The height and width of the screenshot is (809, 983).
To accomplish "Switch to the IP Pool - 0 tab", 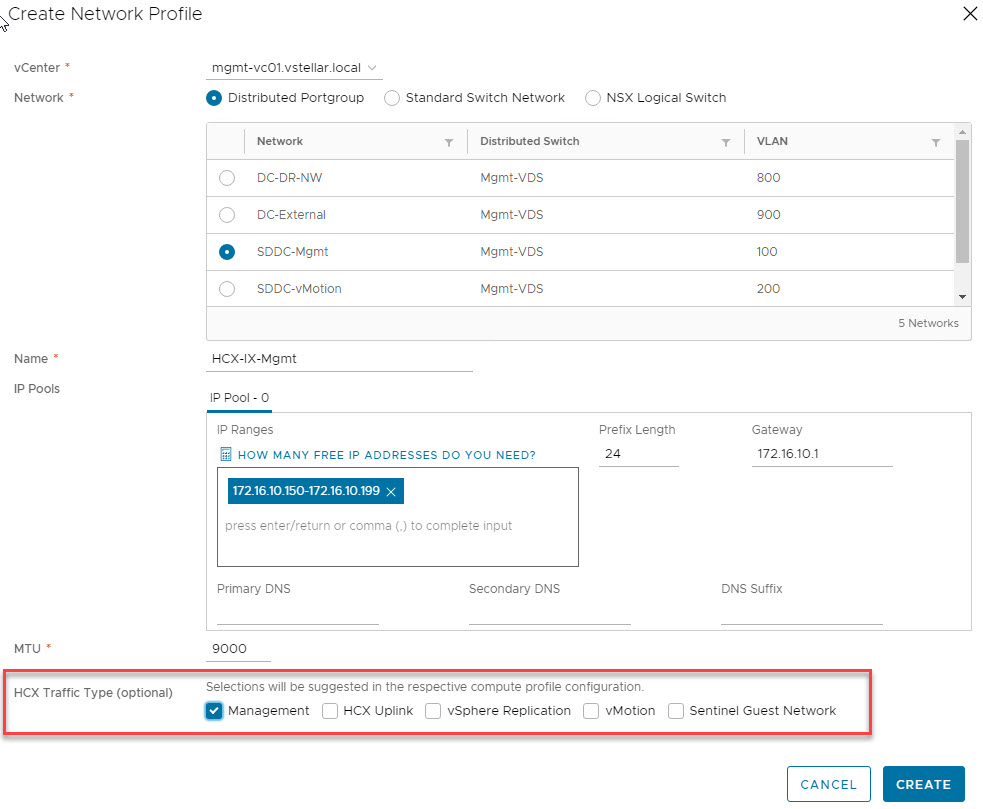I will (239, 397).
